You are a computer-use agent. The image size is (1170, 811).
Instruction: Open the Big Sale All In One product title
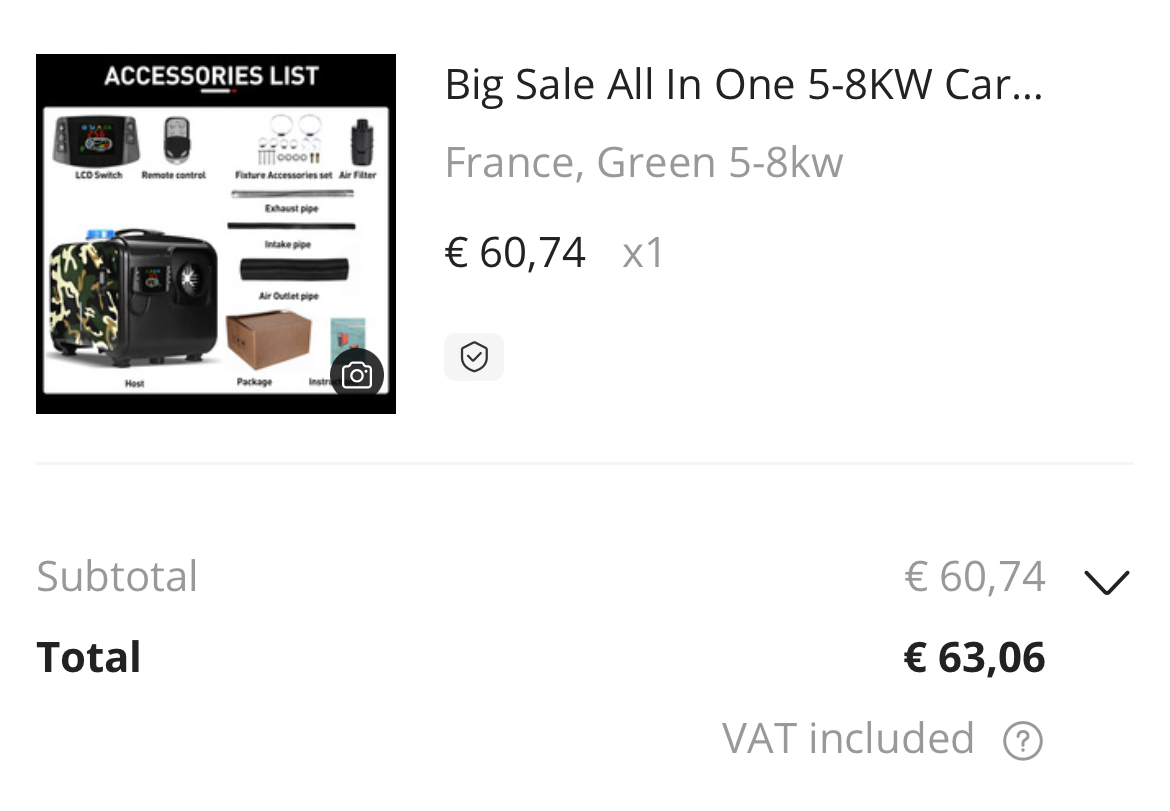pyautogui.click(x=743, y=86)
